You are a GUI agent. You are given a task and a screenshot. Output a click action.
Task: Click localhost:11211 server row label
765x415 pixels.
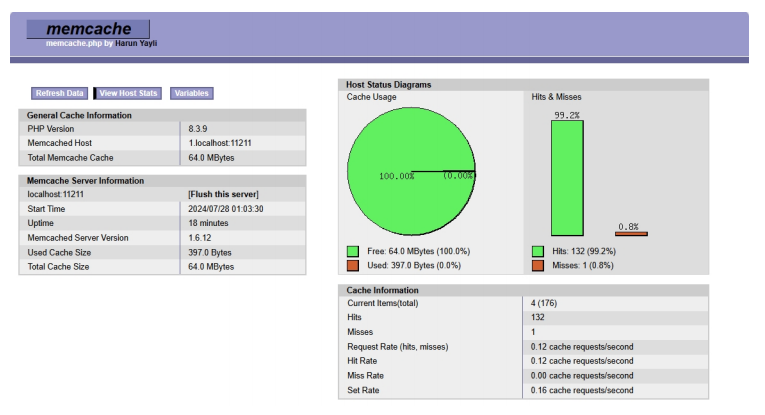[x=56, y=194]
